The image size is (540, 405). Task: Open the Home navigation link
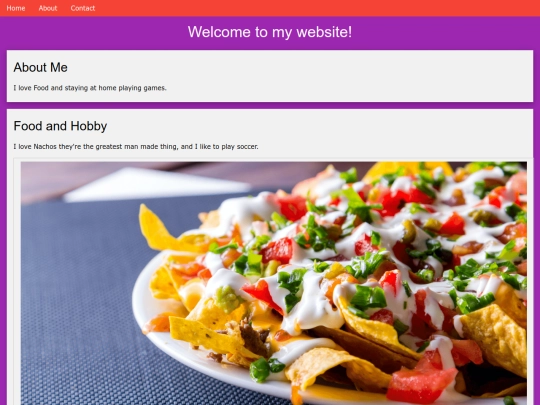(x=16, y=8)
